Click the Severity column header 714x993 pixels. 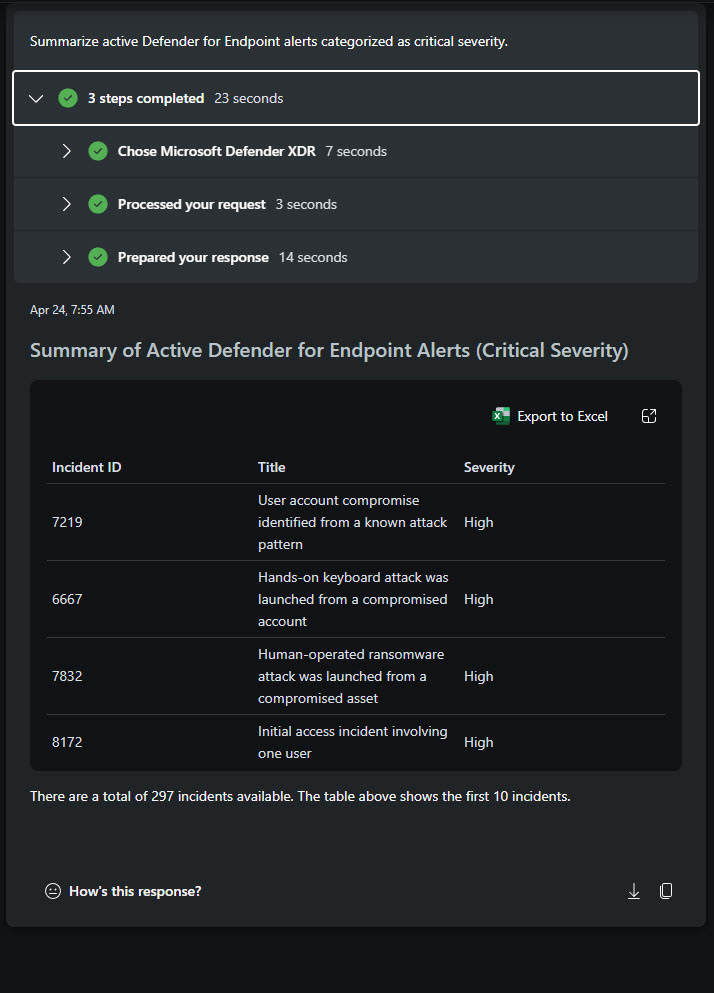point(489,467)
